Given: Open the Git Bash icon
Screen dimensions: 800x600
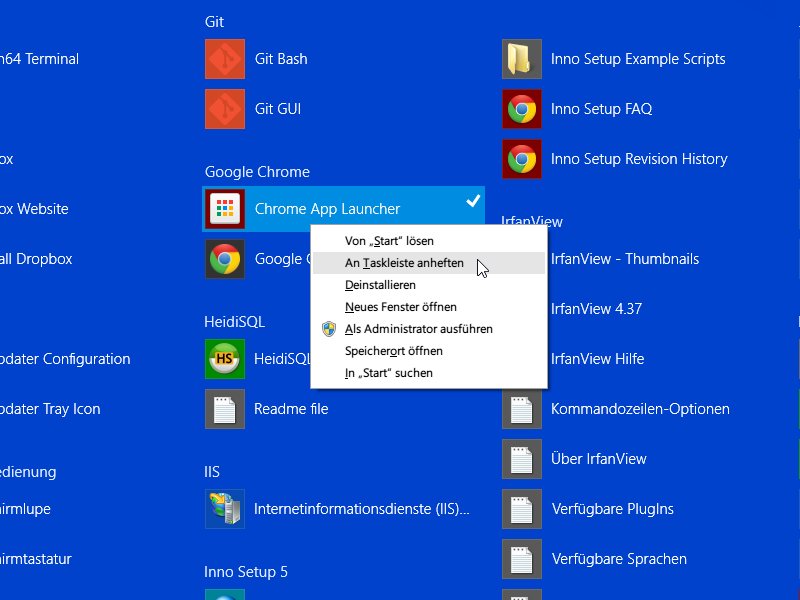Looking at the screenshot, I should click(x=225, y=59).
